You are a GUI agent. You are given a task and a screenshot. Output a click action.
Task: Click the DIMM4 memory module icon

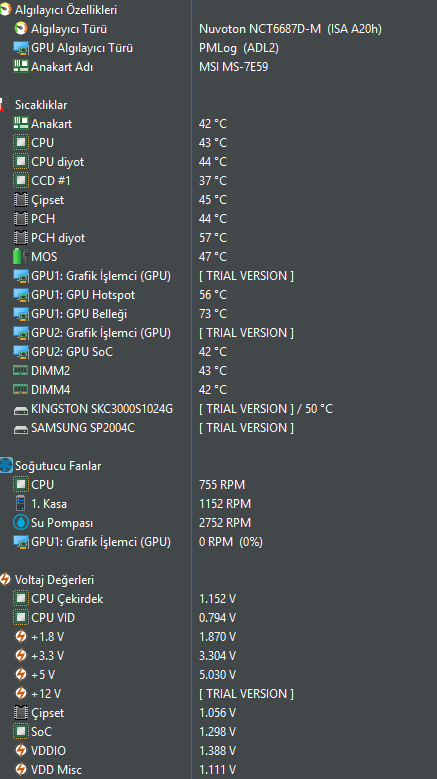[x=20, y=390]
